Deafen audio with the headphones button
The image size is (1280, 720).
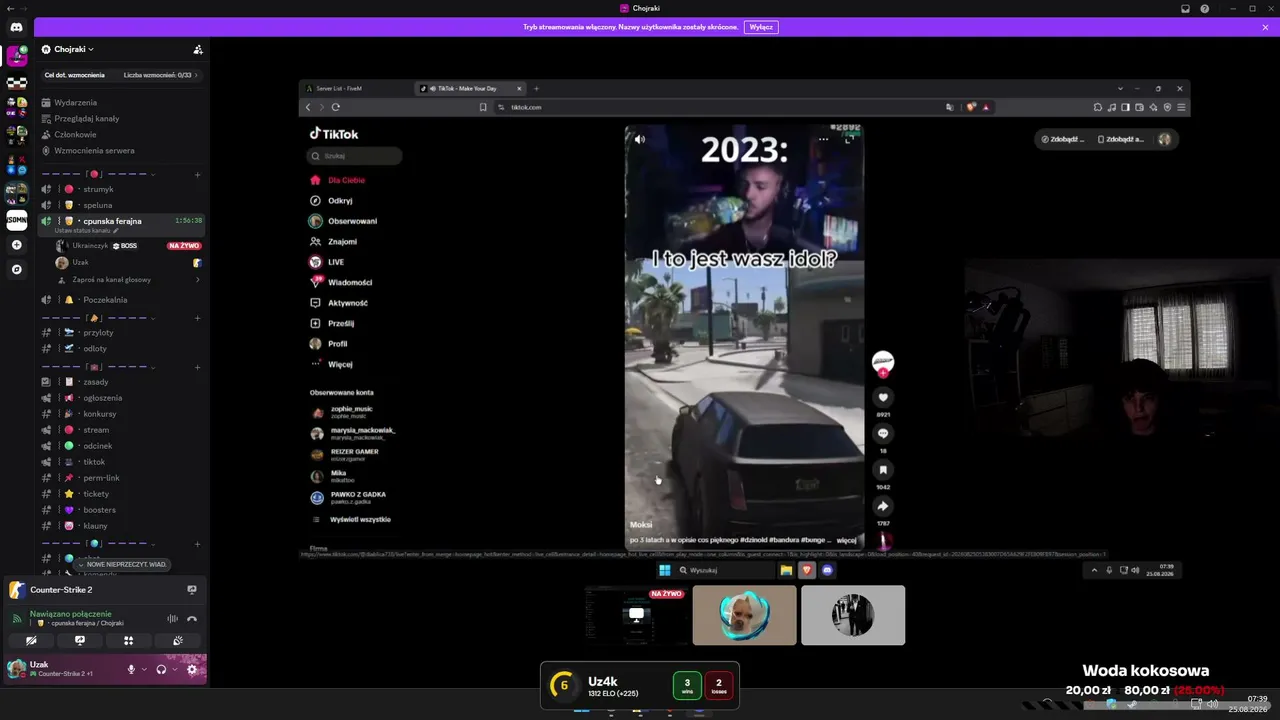tap(161, 669)
